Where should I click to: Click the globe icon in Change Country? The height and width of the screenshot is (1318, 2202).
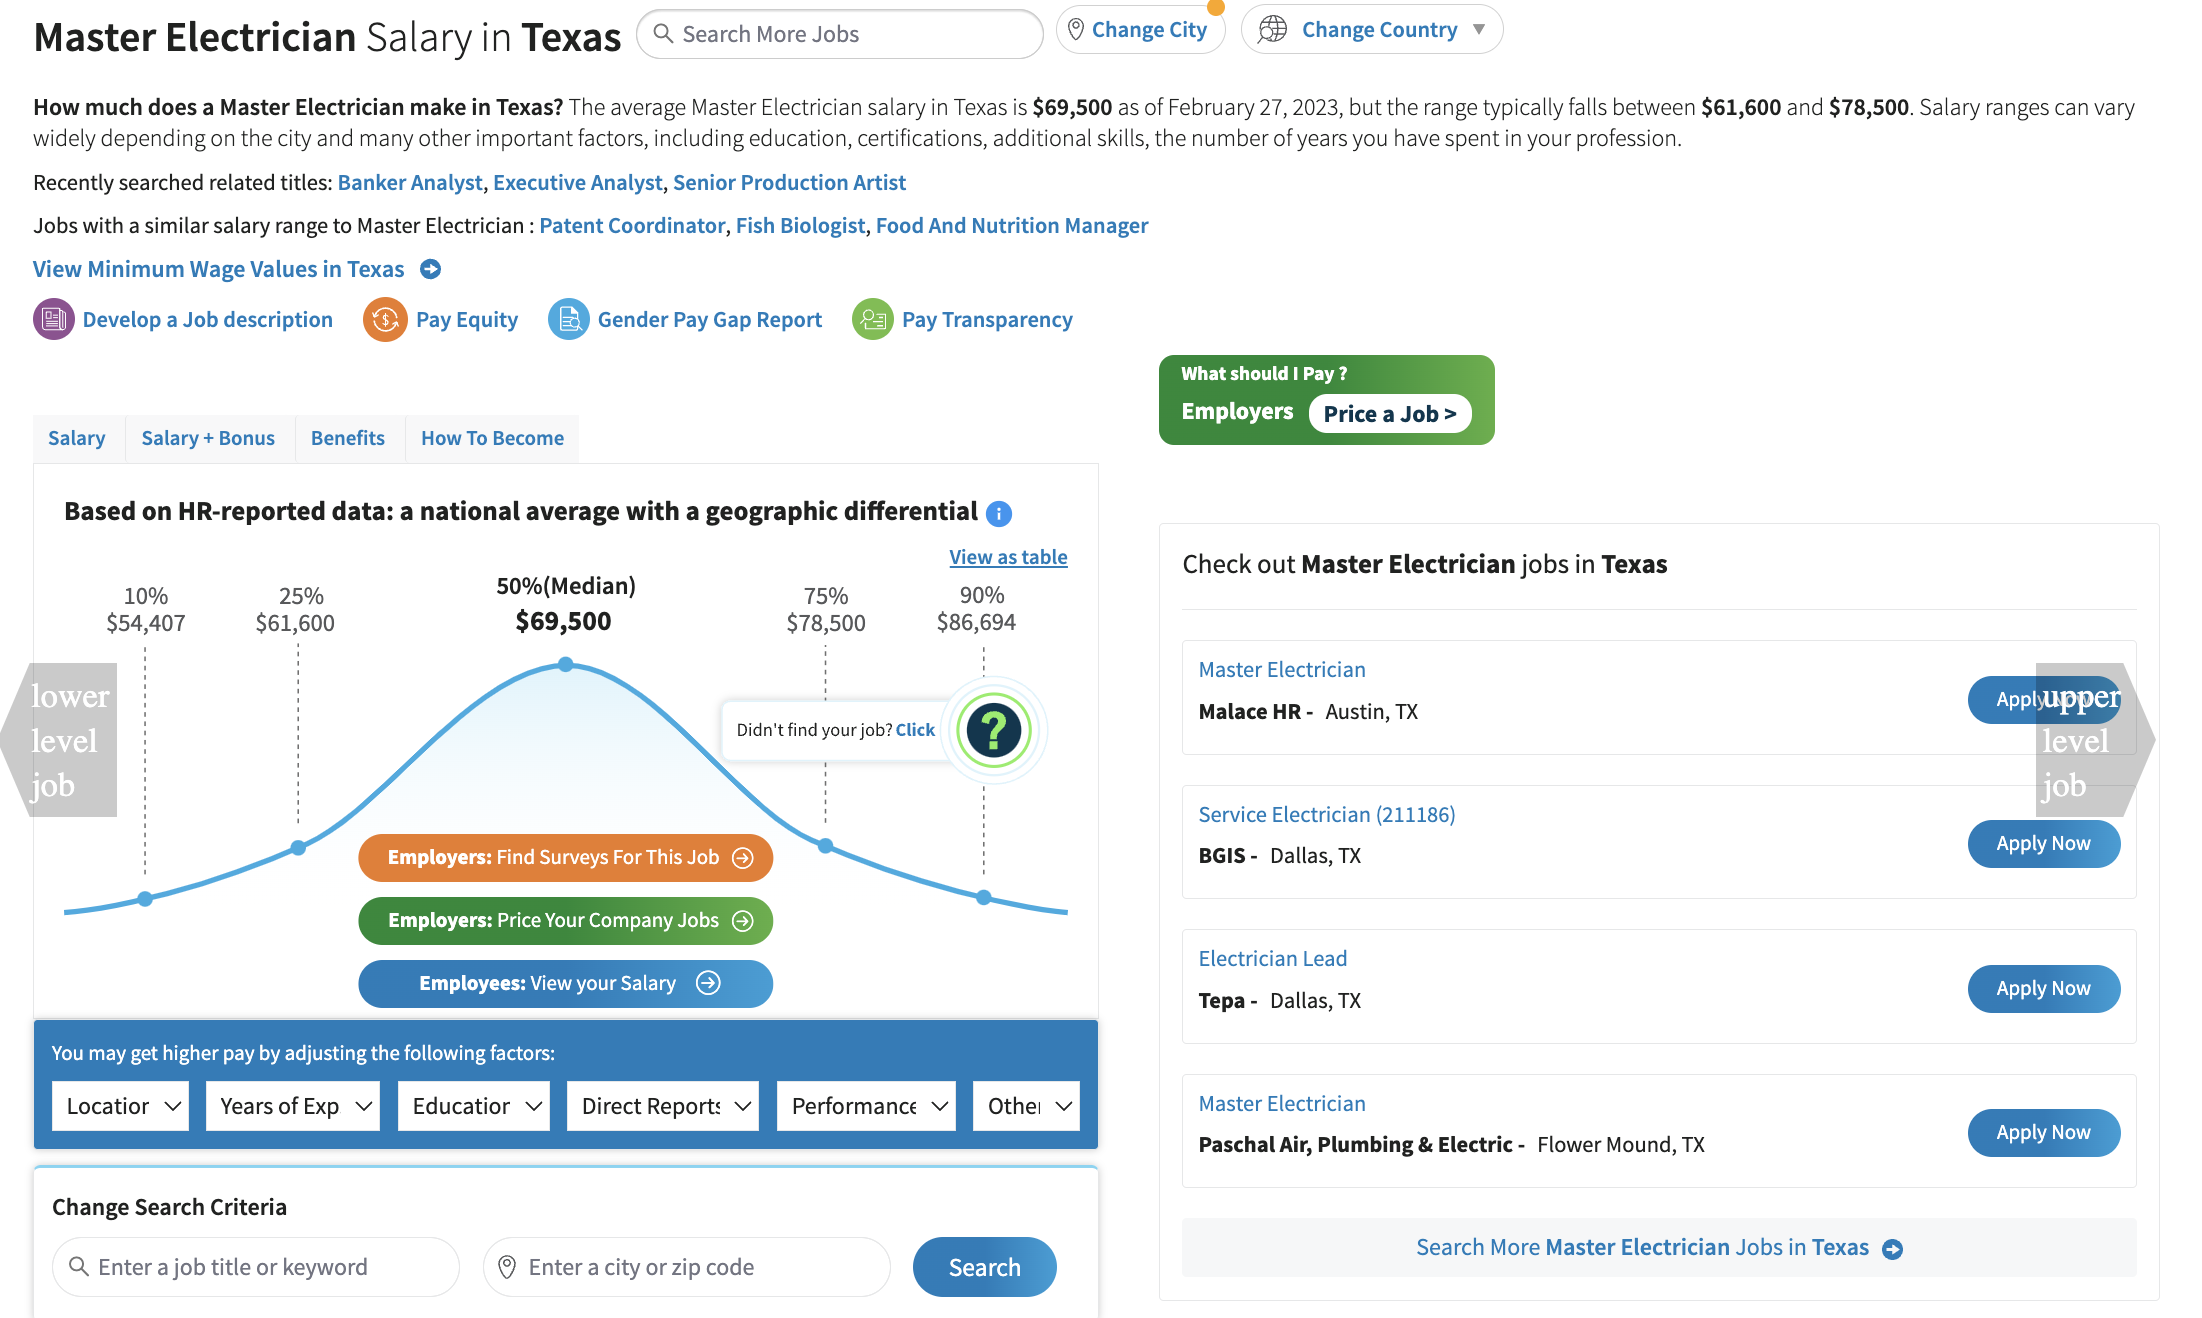click(1272, 30)
